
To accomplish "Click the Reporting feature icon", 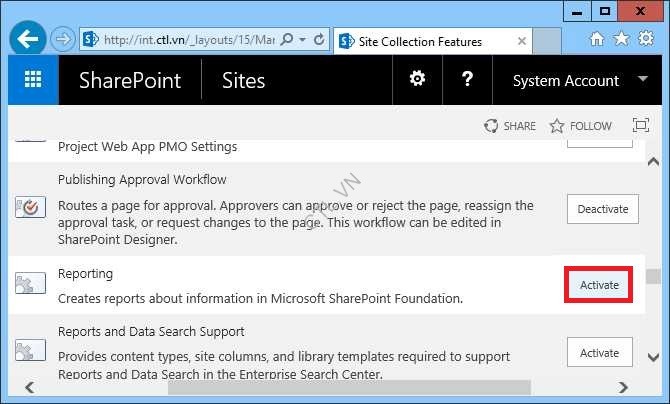I will (x=30, y=283).
